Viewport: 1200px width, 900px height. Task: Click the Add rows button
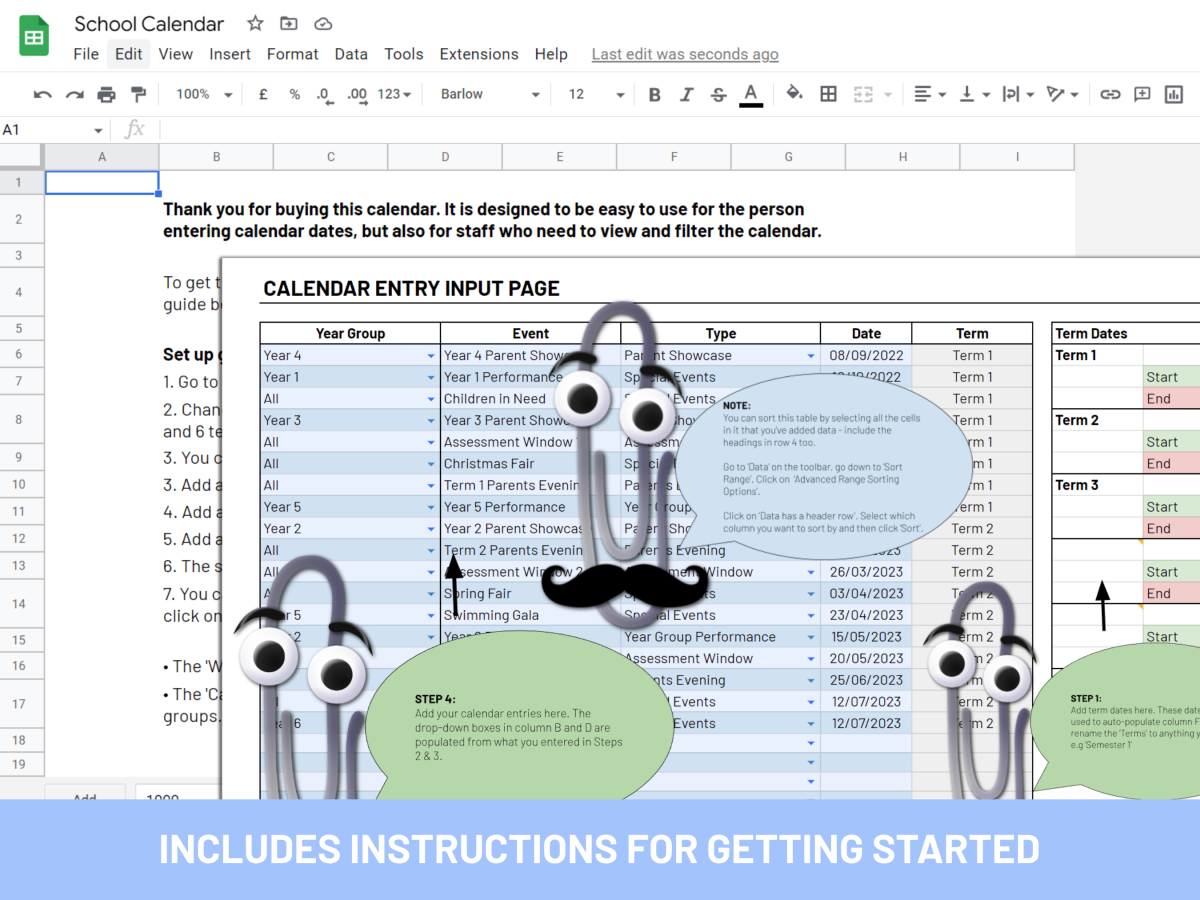(x=84, y=797)
